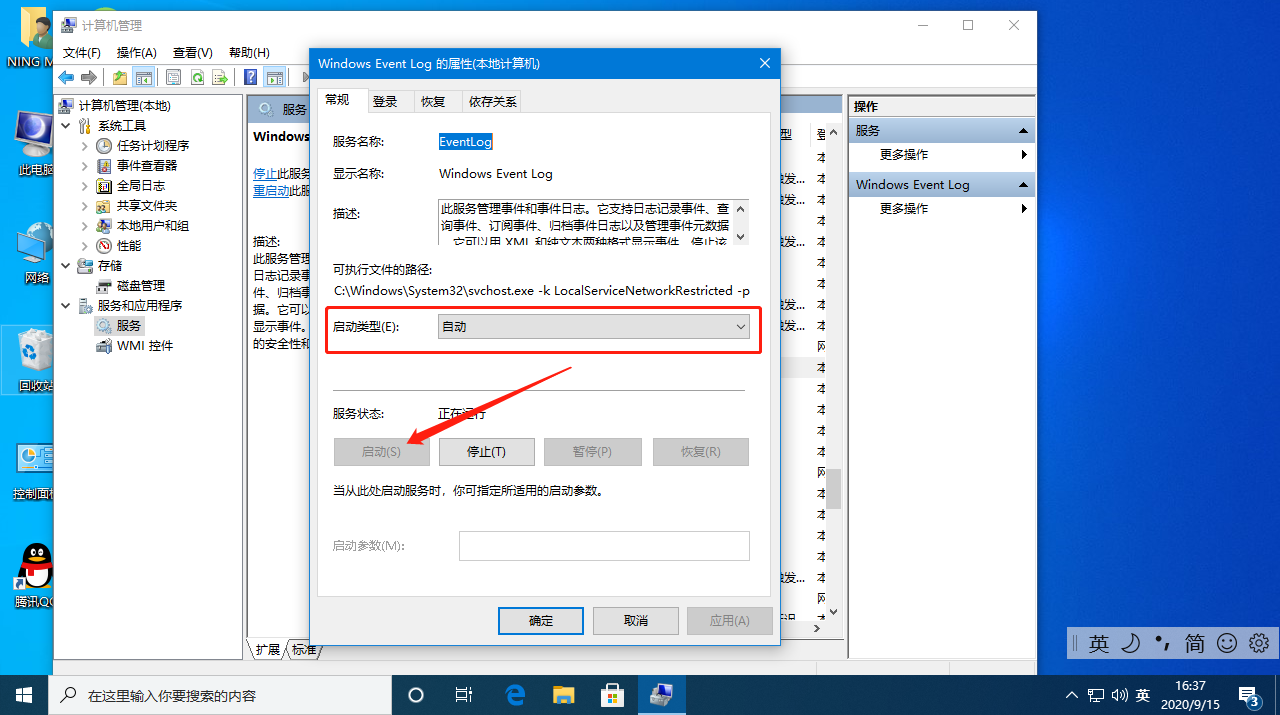Open File Explorer from the taskbar
Screen dimensions: 1280x715
[x=564, y=695]
